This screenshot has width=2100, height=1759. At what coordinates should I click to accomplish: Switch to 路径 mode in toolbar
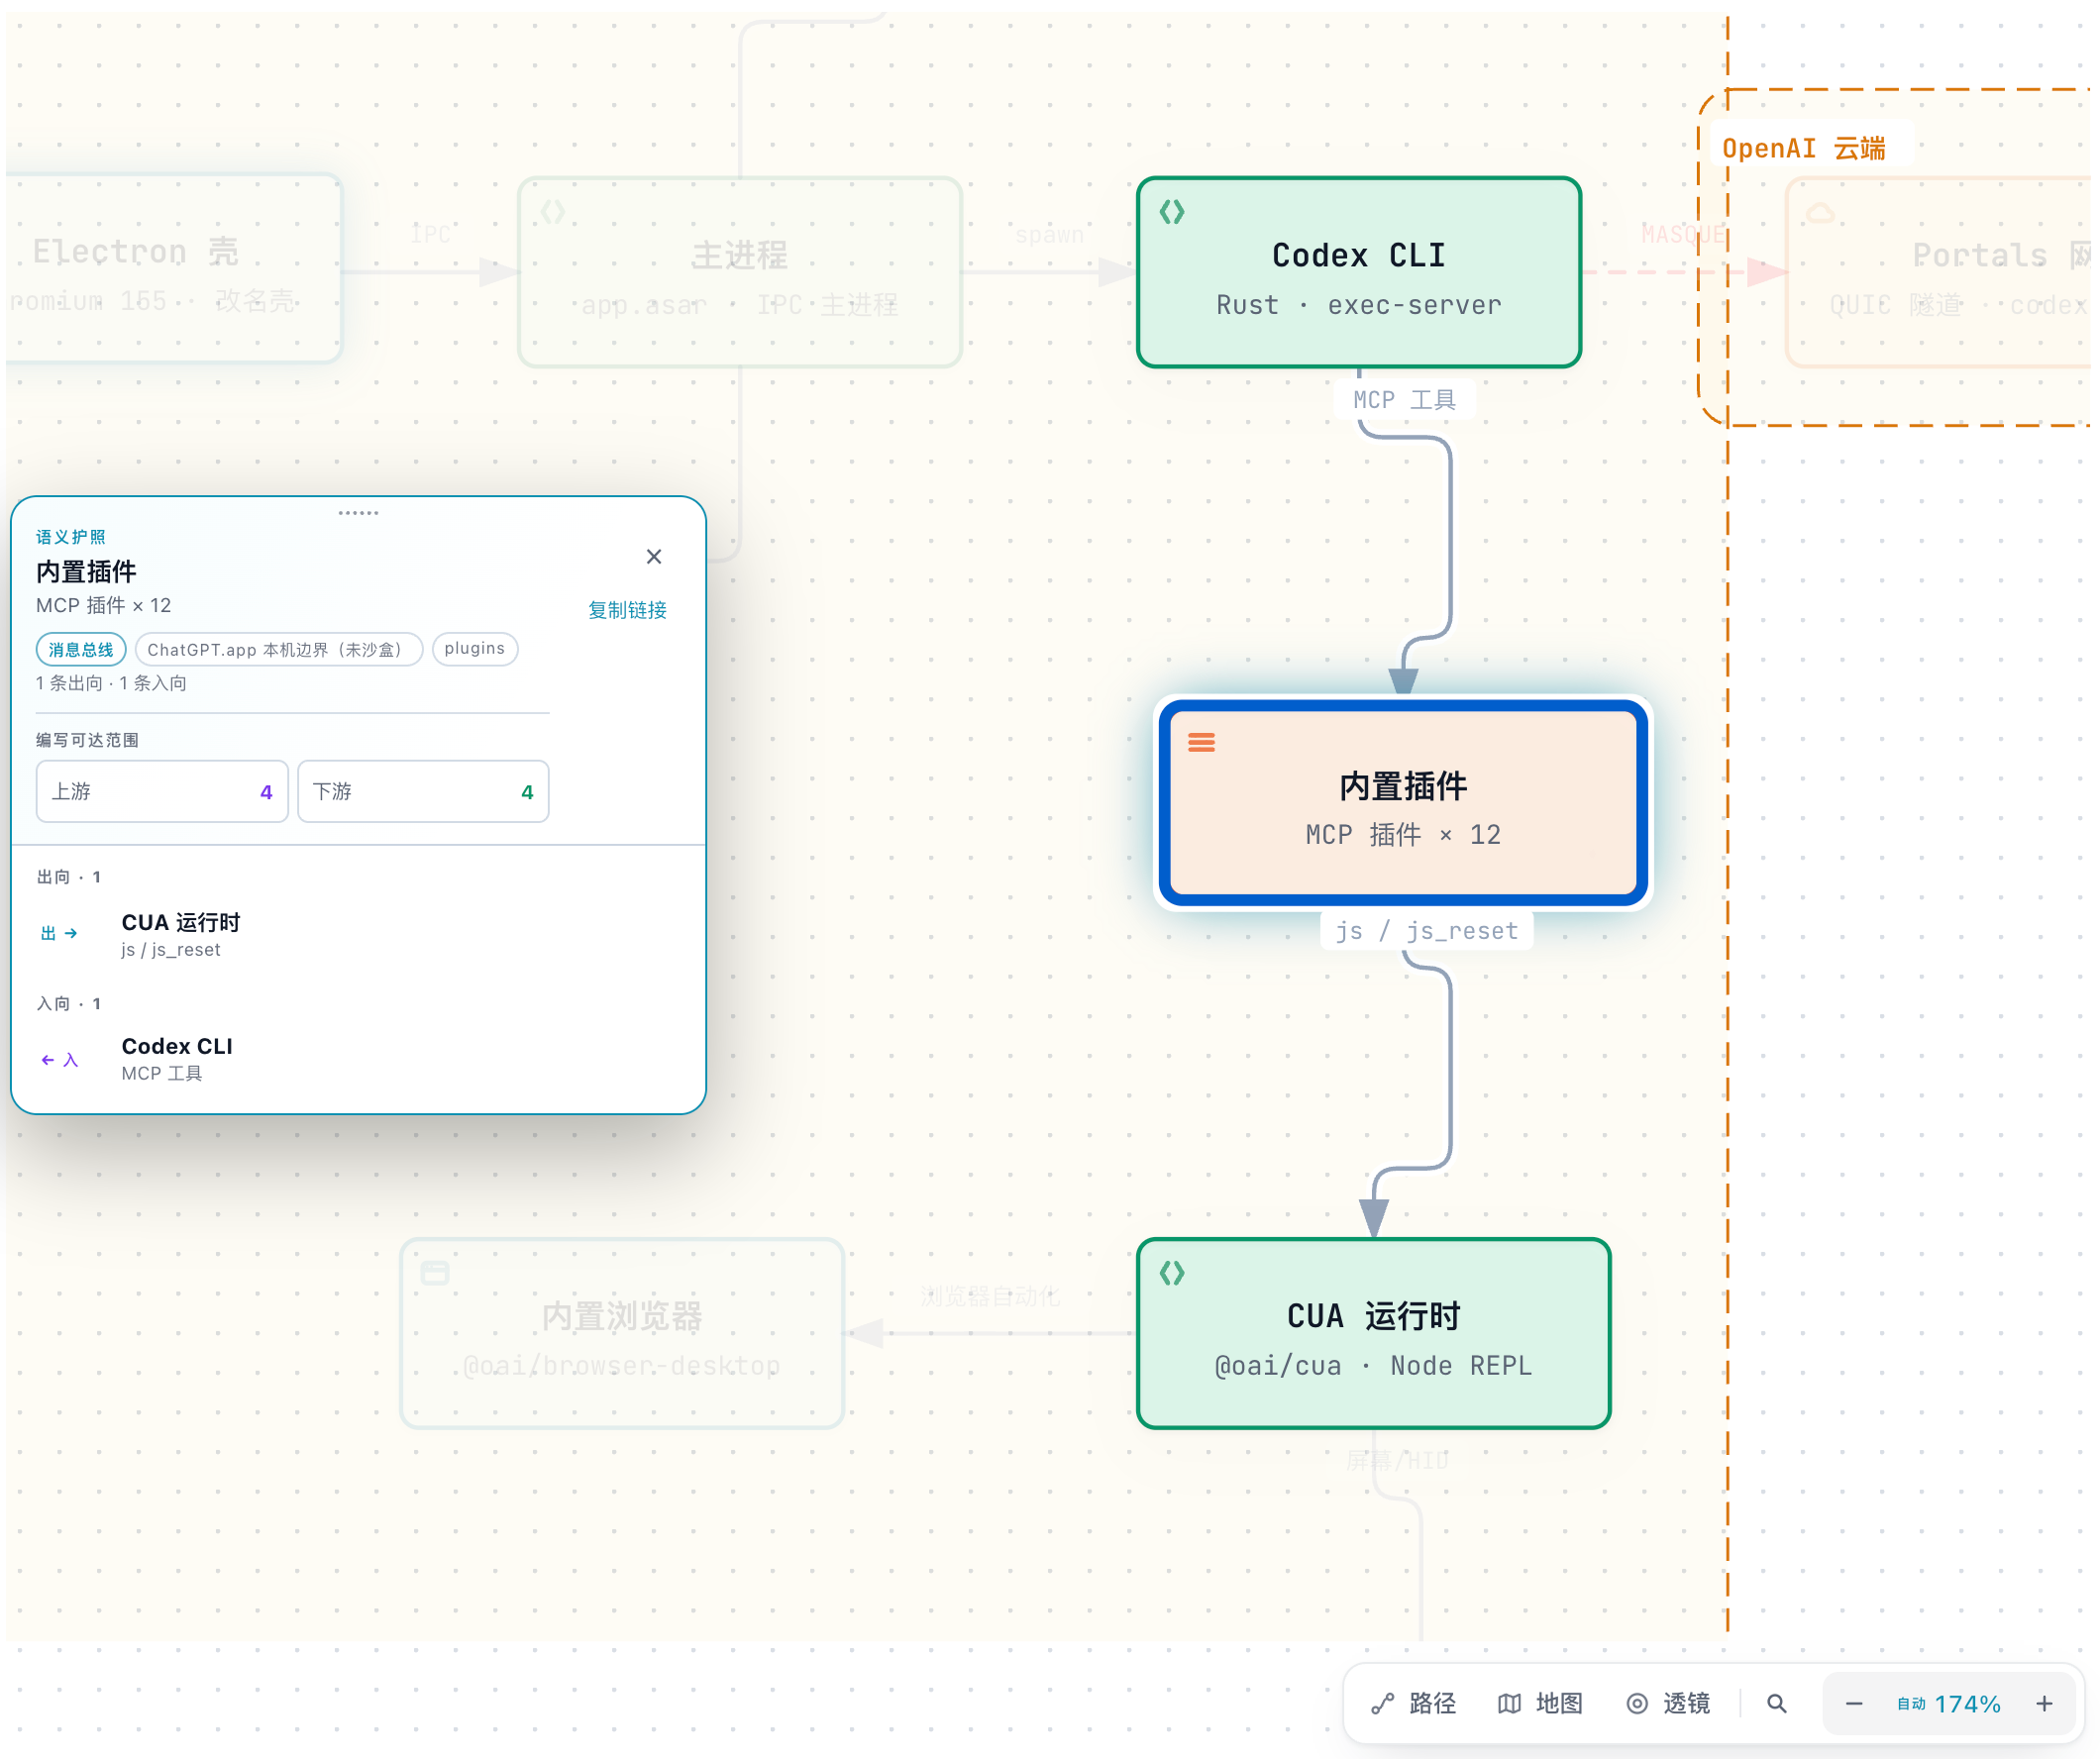[x=1414, y=1703]
